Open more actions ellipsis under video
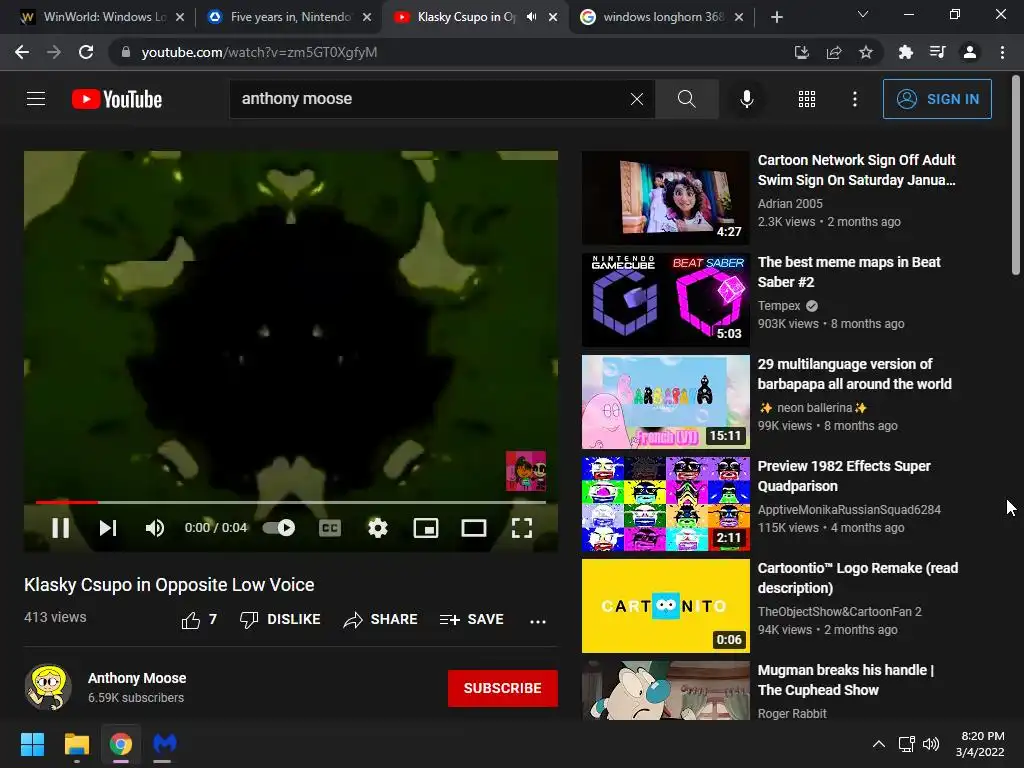This screenshot has width=1024, height=768. click(x=537, y=621)
